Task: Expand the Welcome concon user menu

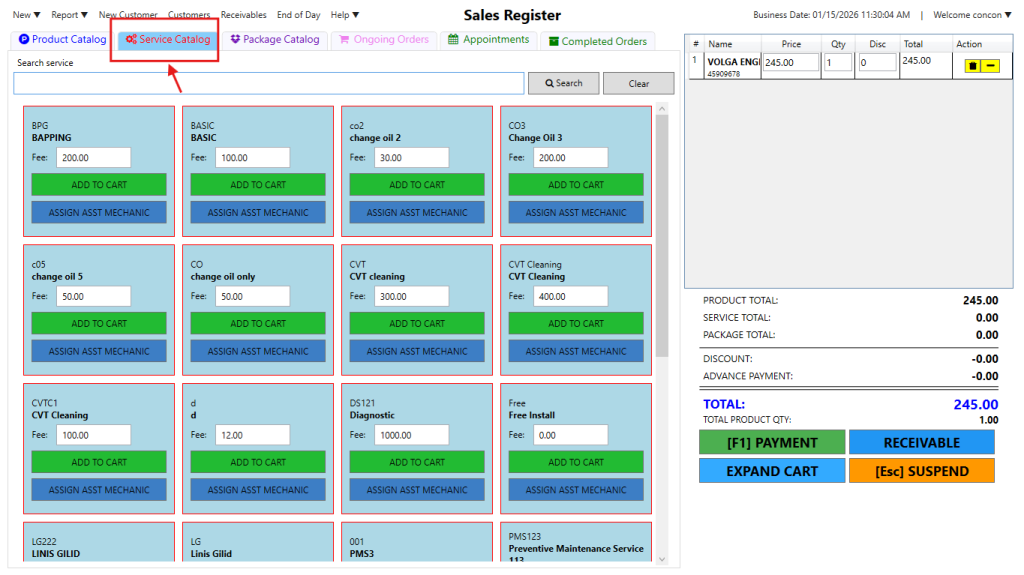Action: (971, 15)
